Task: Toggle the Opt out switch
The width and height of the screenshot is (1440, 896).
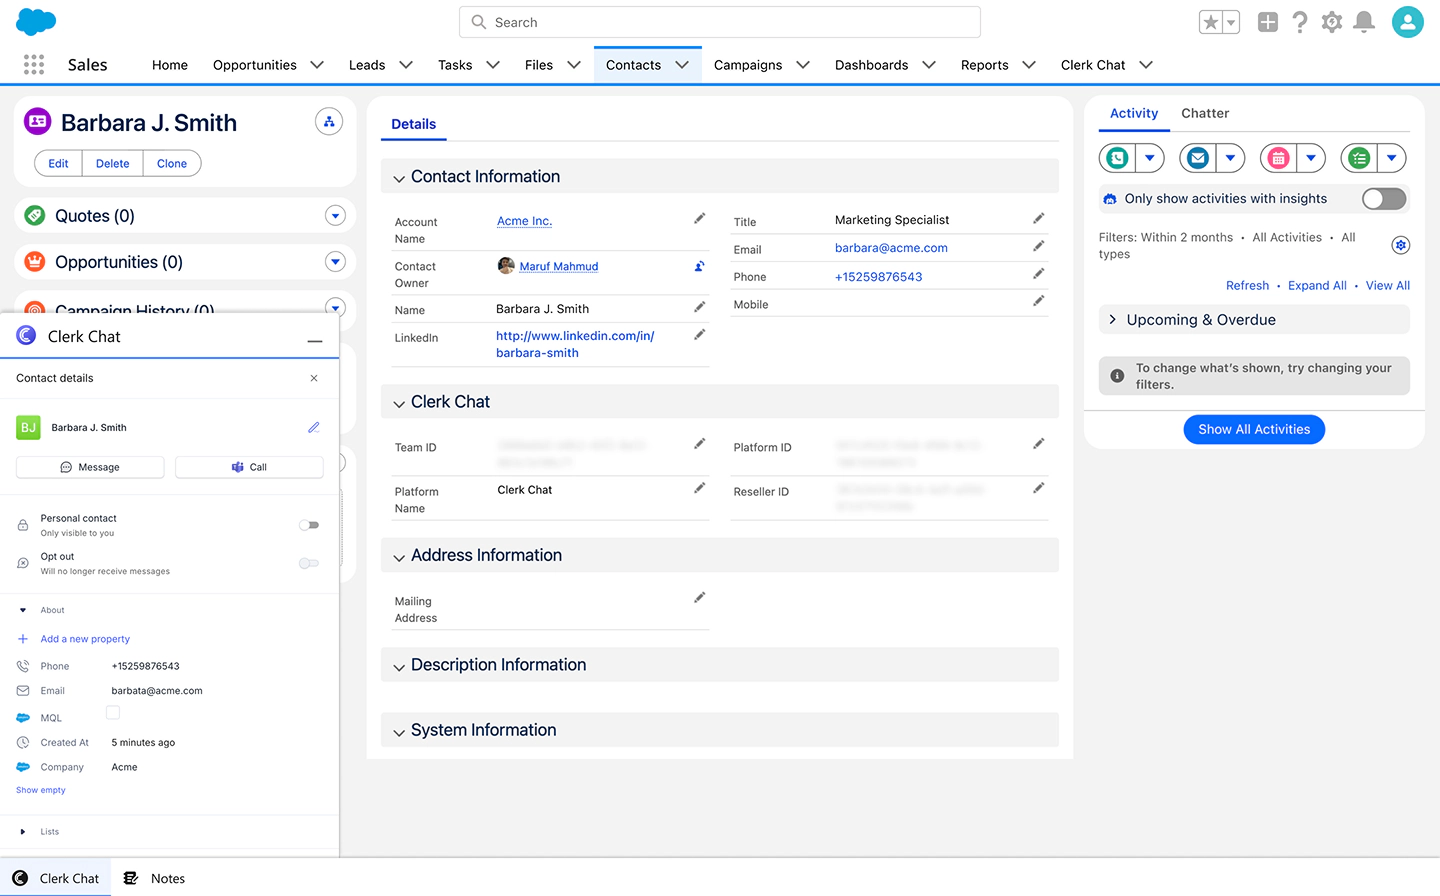Action: pyautogui.click(x=309, y=563)
